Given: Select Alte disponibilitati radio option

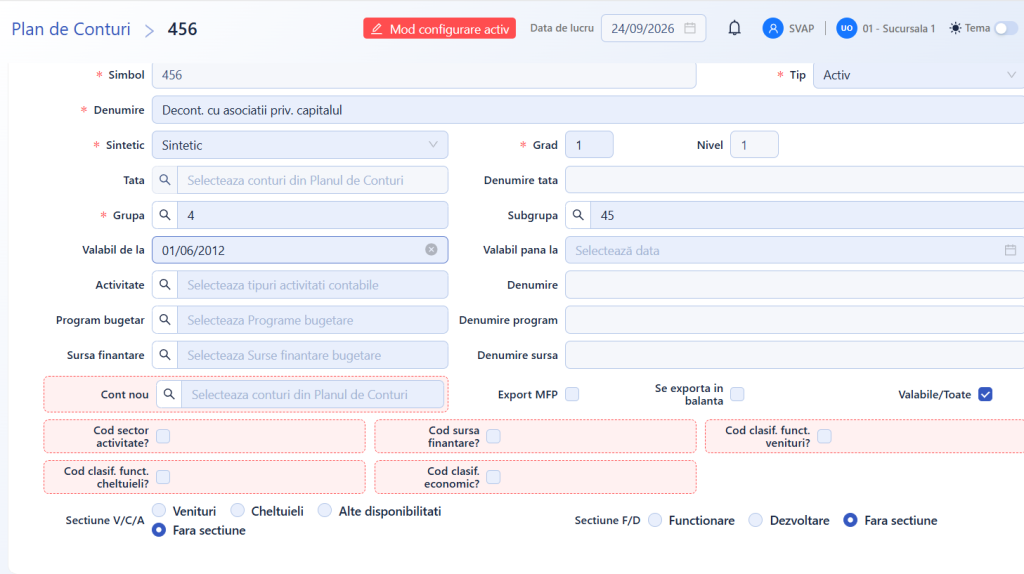Looking at the screenshot, I should 325,510.
